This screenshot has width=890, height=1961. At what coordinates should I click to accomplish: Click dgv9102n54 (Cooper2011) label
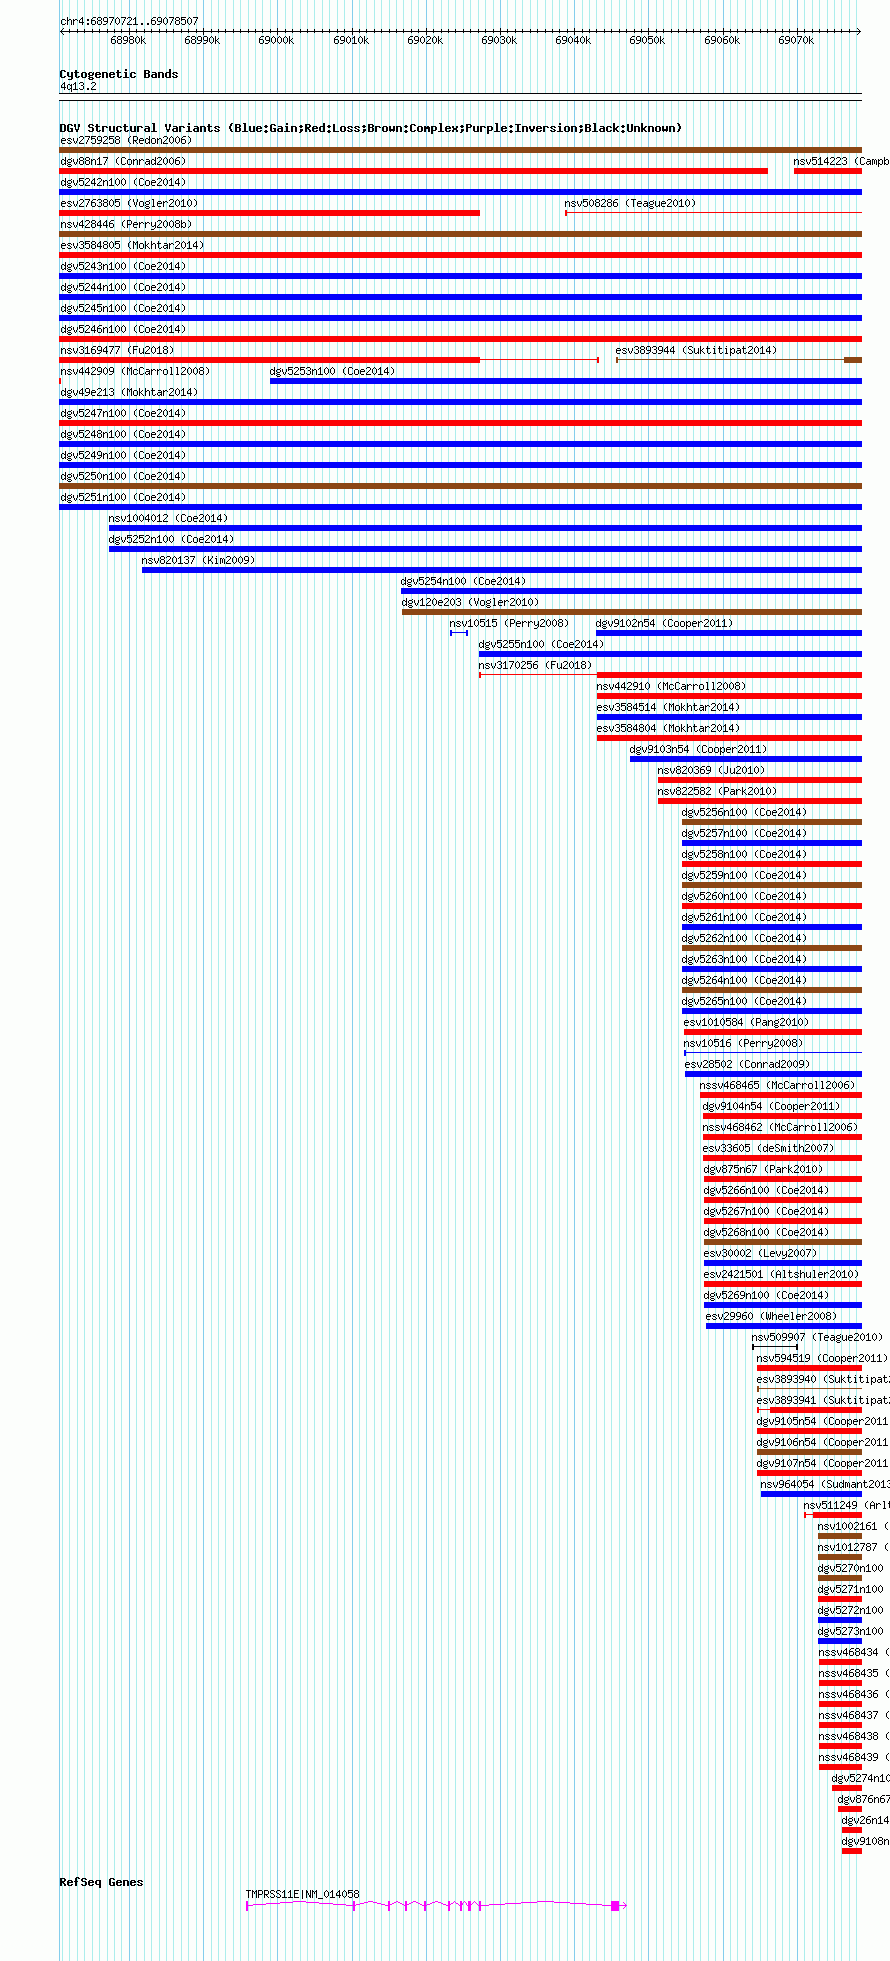click(x=664, y=623)
